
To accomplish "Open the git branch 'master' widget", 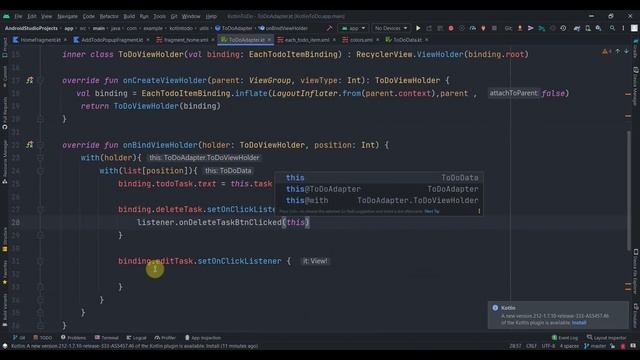I will coord(595,346).
